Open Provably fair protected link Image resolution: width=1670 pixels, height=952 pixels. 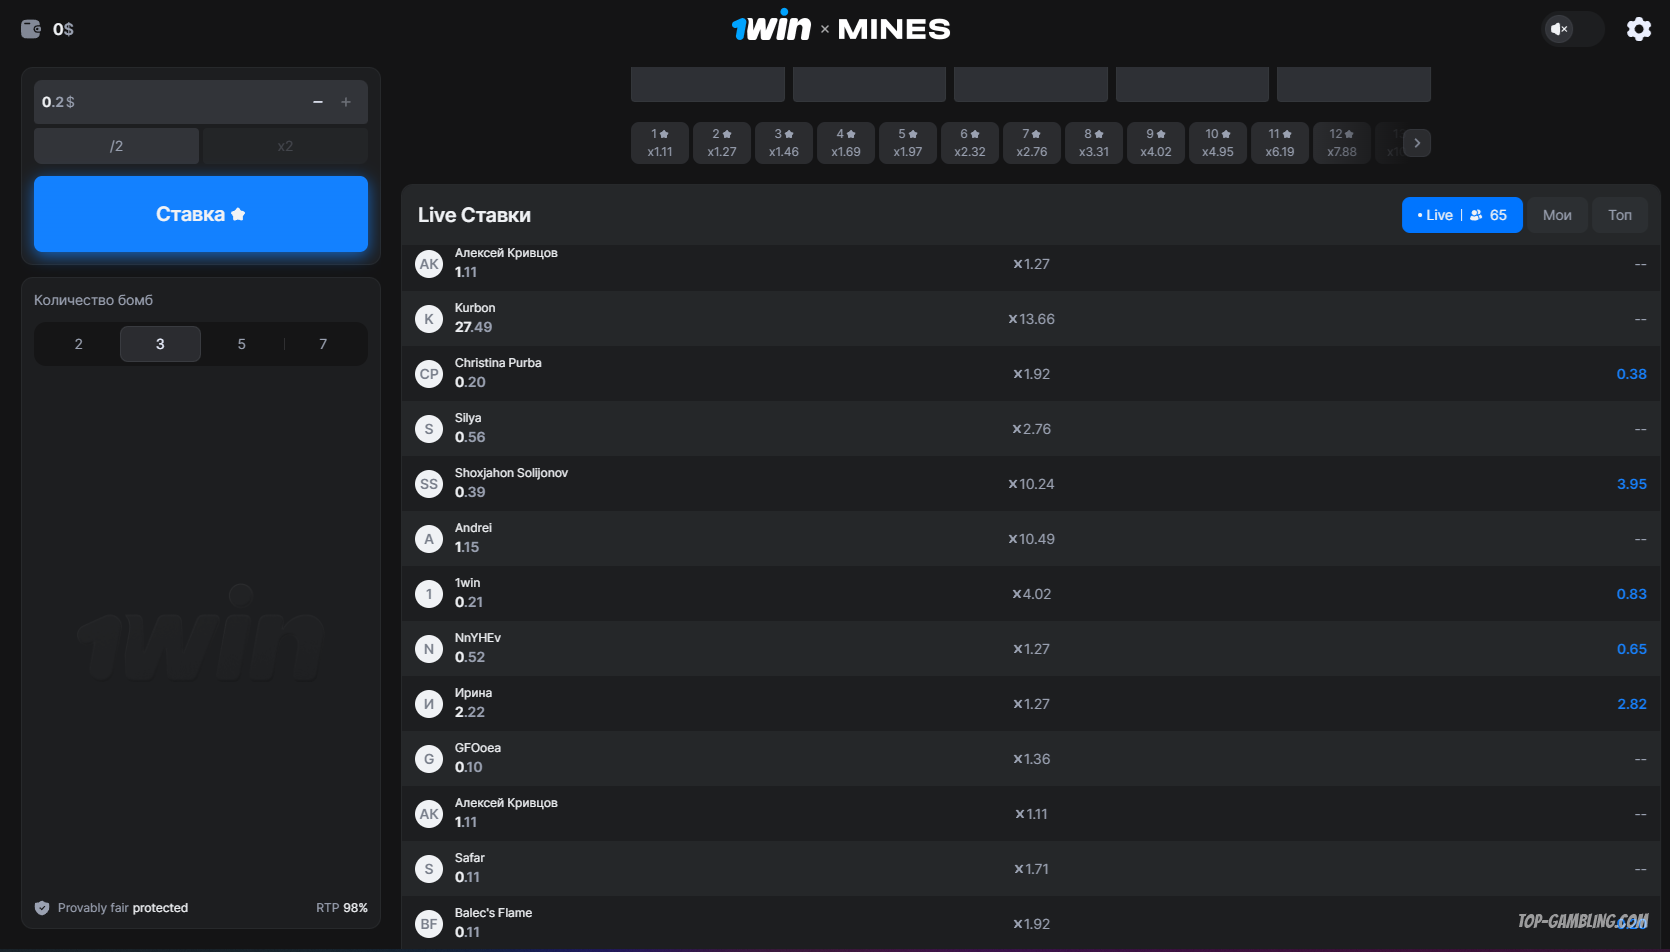coord(123,908)
